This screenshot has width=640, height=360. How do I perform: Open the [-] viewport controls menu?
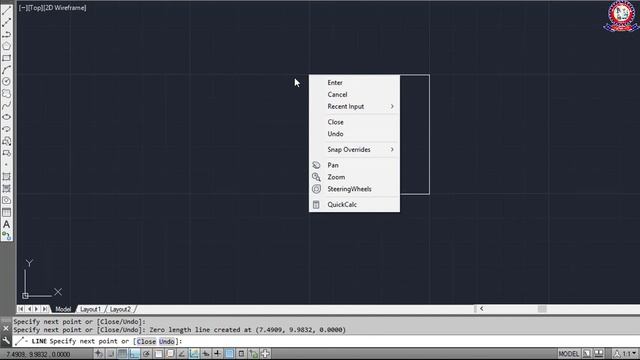(22, 8)
